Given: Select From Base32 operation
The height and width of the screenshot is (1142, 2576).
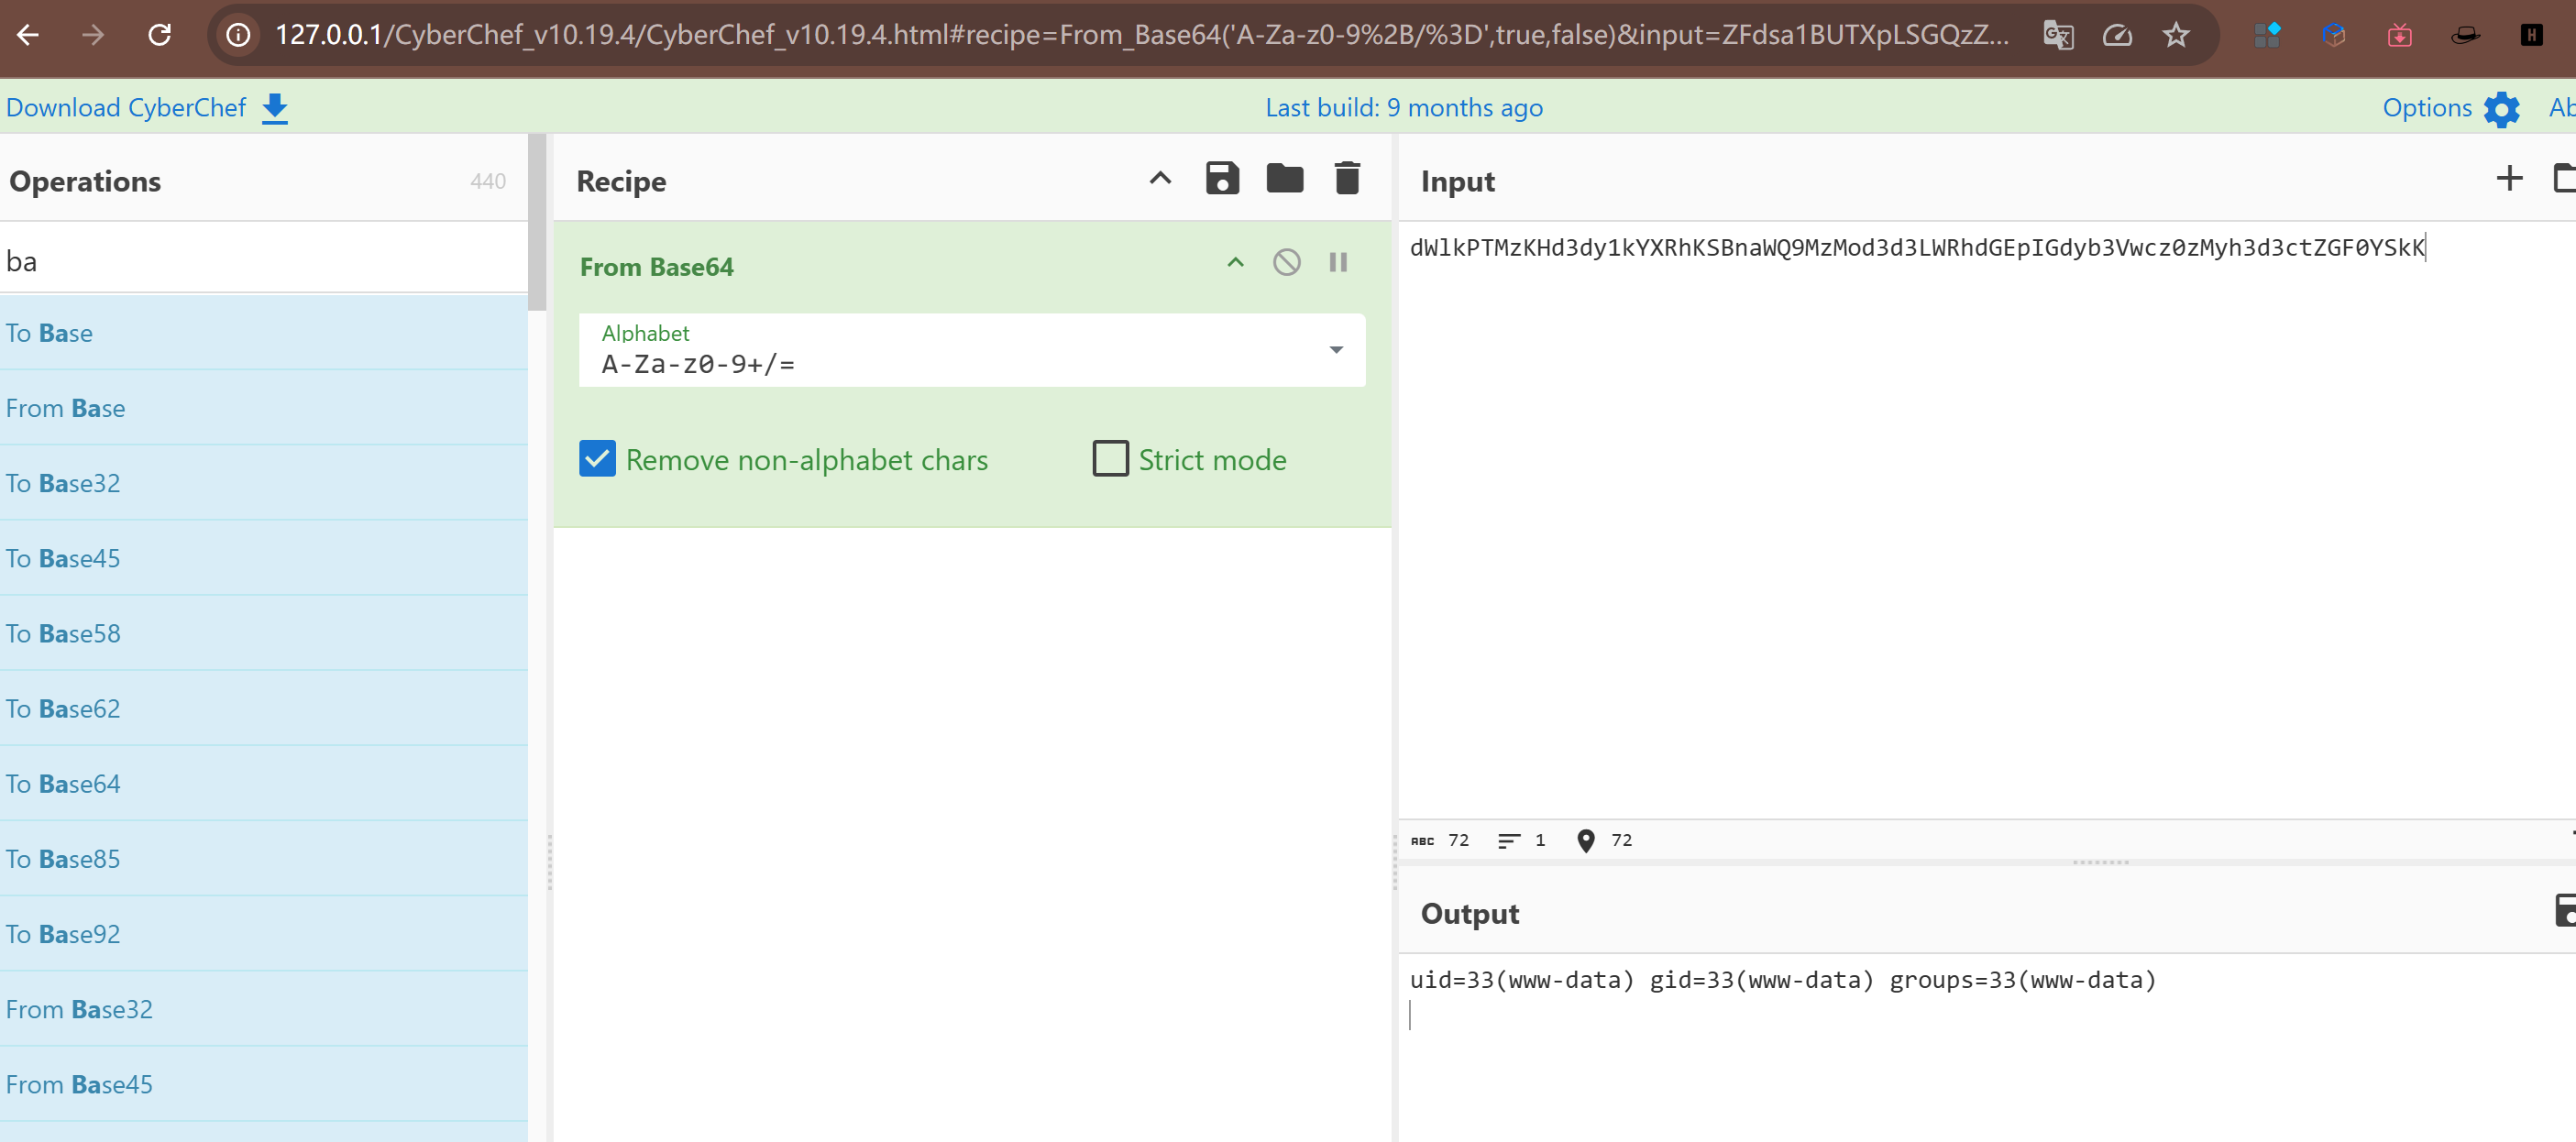Looking at the screenshot, I should tap(264, 1009).
